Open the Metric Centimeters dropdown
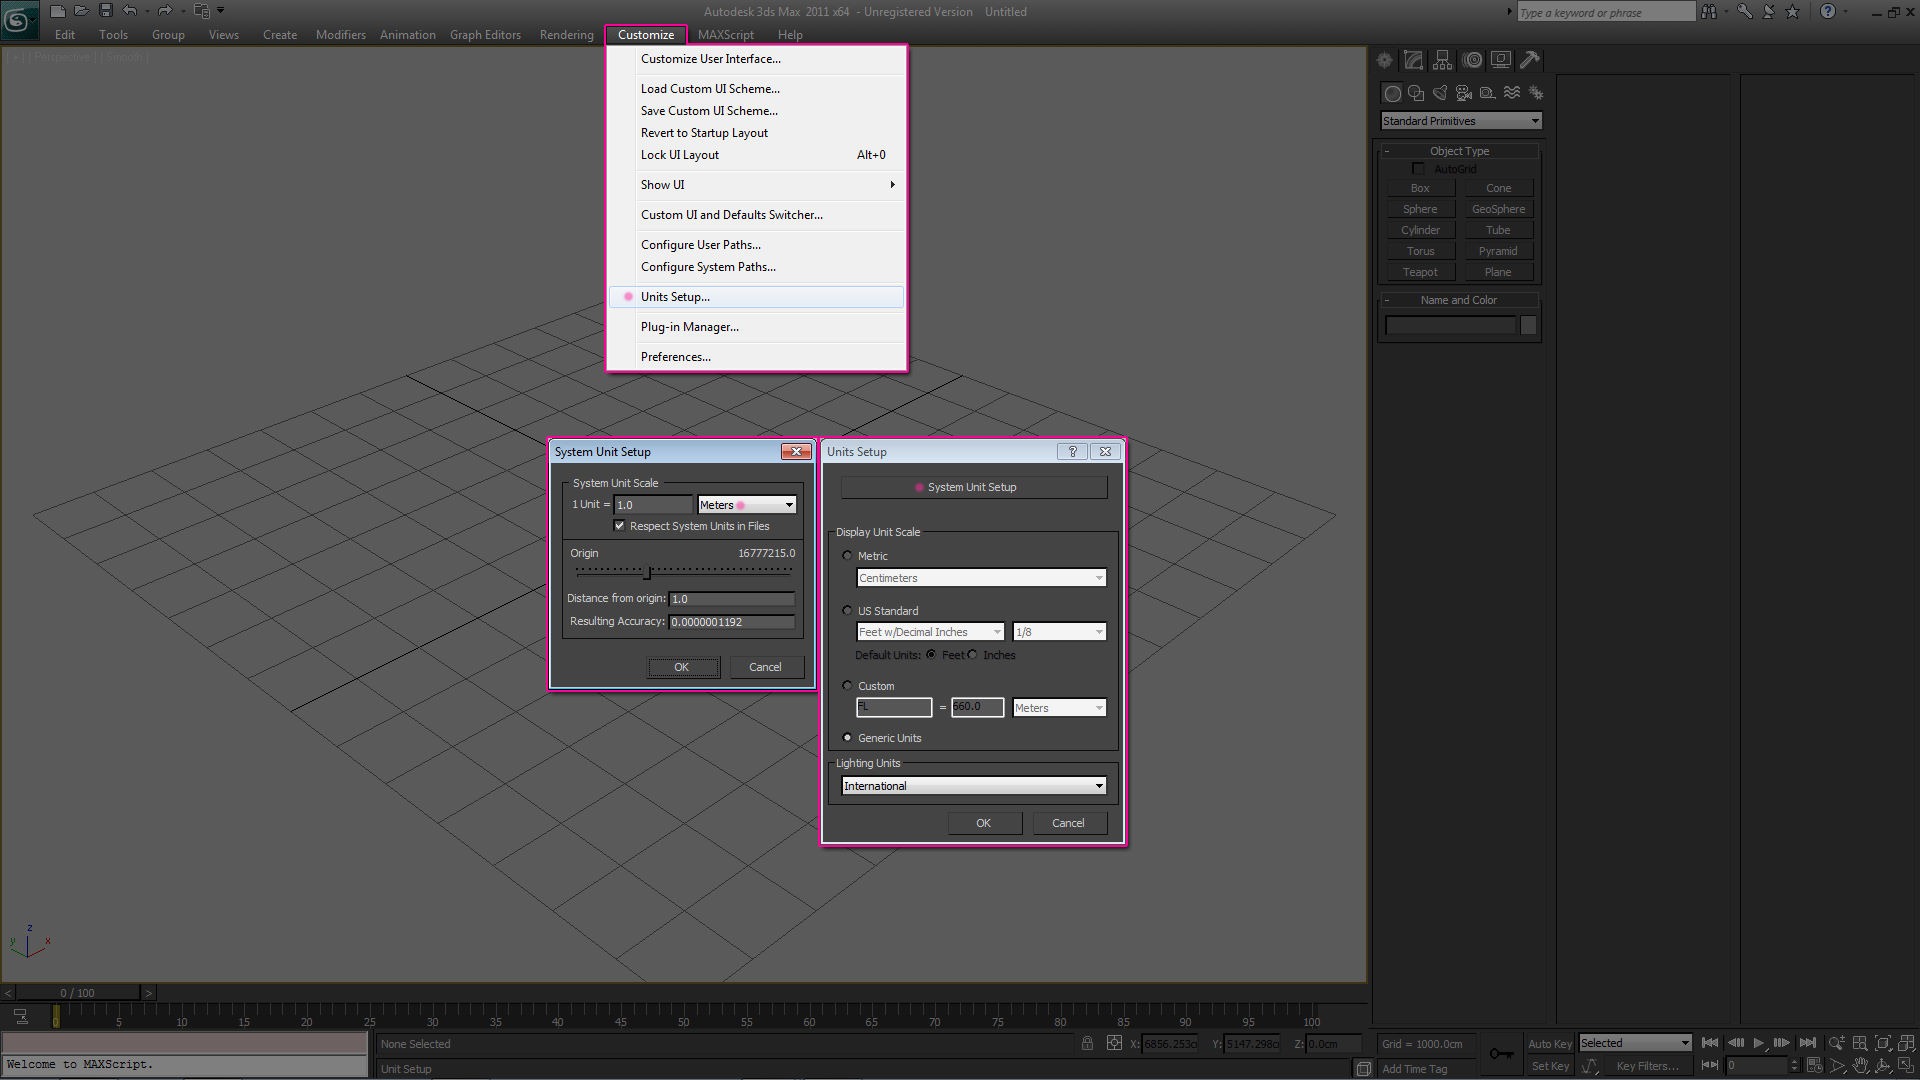This screenshot has width=1920, height=1080. tap(981, 578)
